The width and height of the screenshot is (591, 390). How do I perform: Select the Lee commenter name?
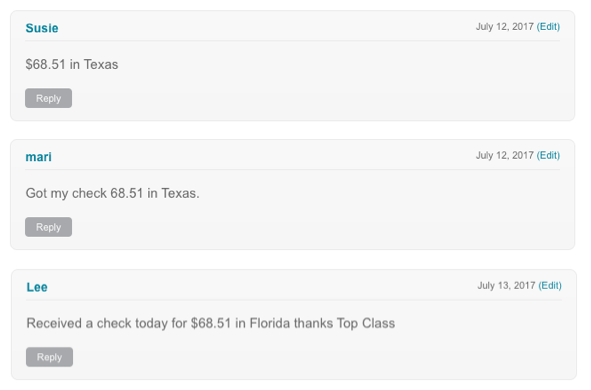pos(37,288)
